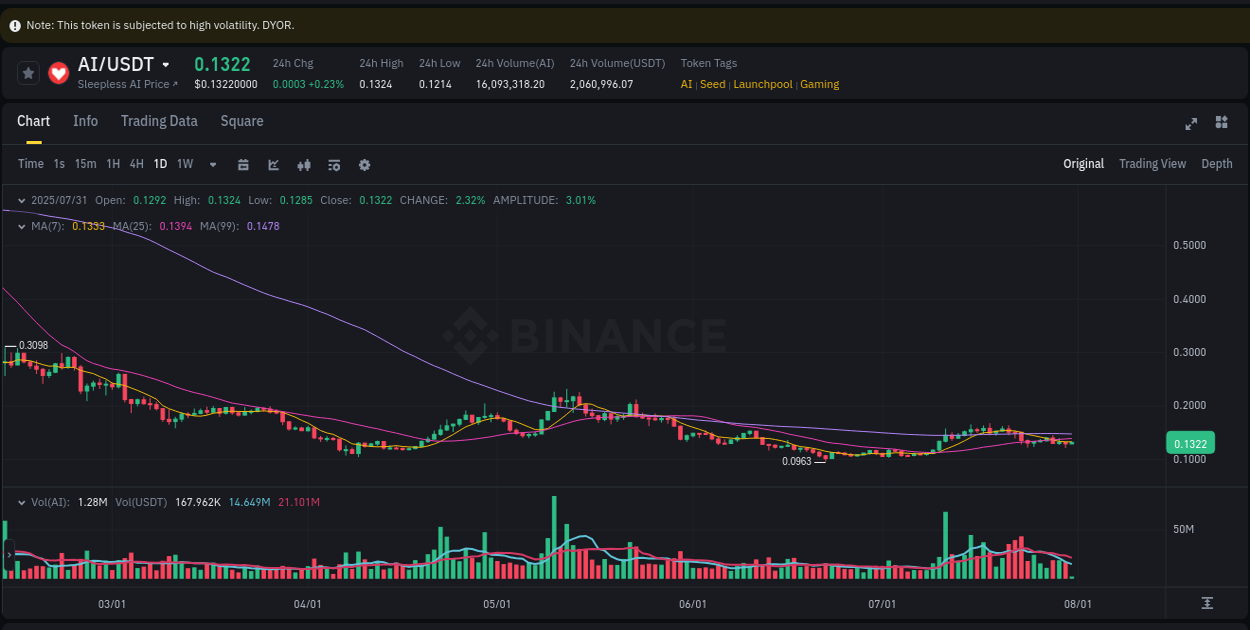
Task: Click the 0.1322 price tag on the axis
Action: click(x=1190, y=442)
